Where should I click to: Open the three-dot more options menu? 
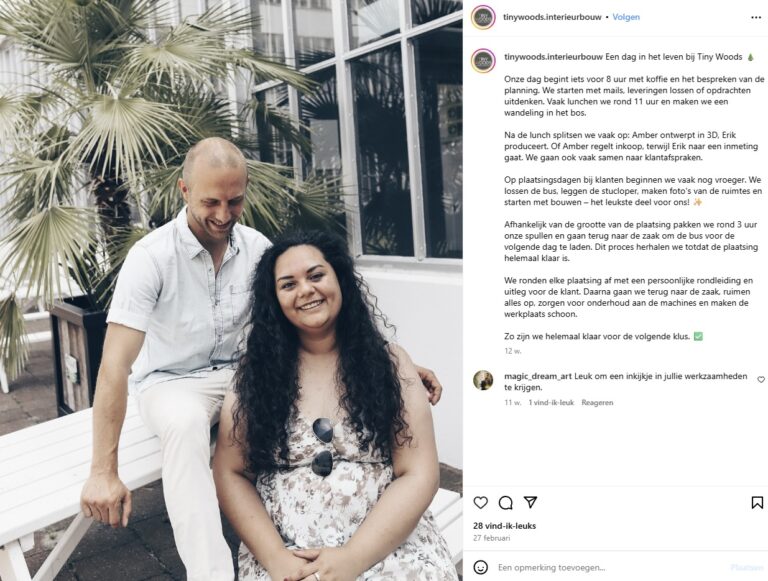pos(756,17)
